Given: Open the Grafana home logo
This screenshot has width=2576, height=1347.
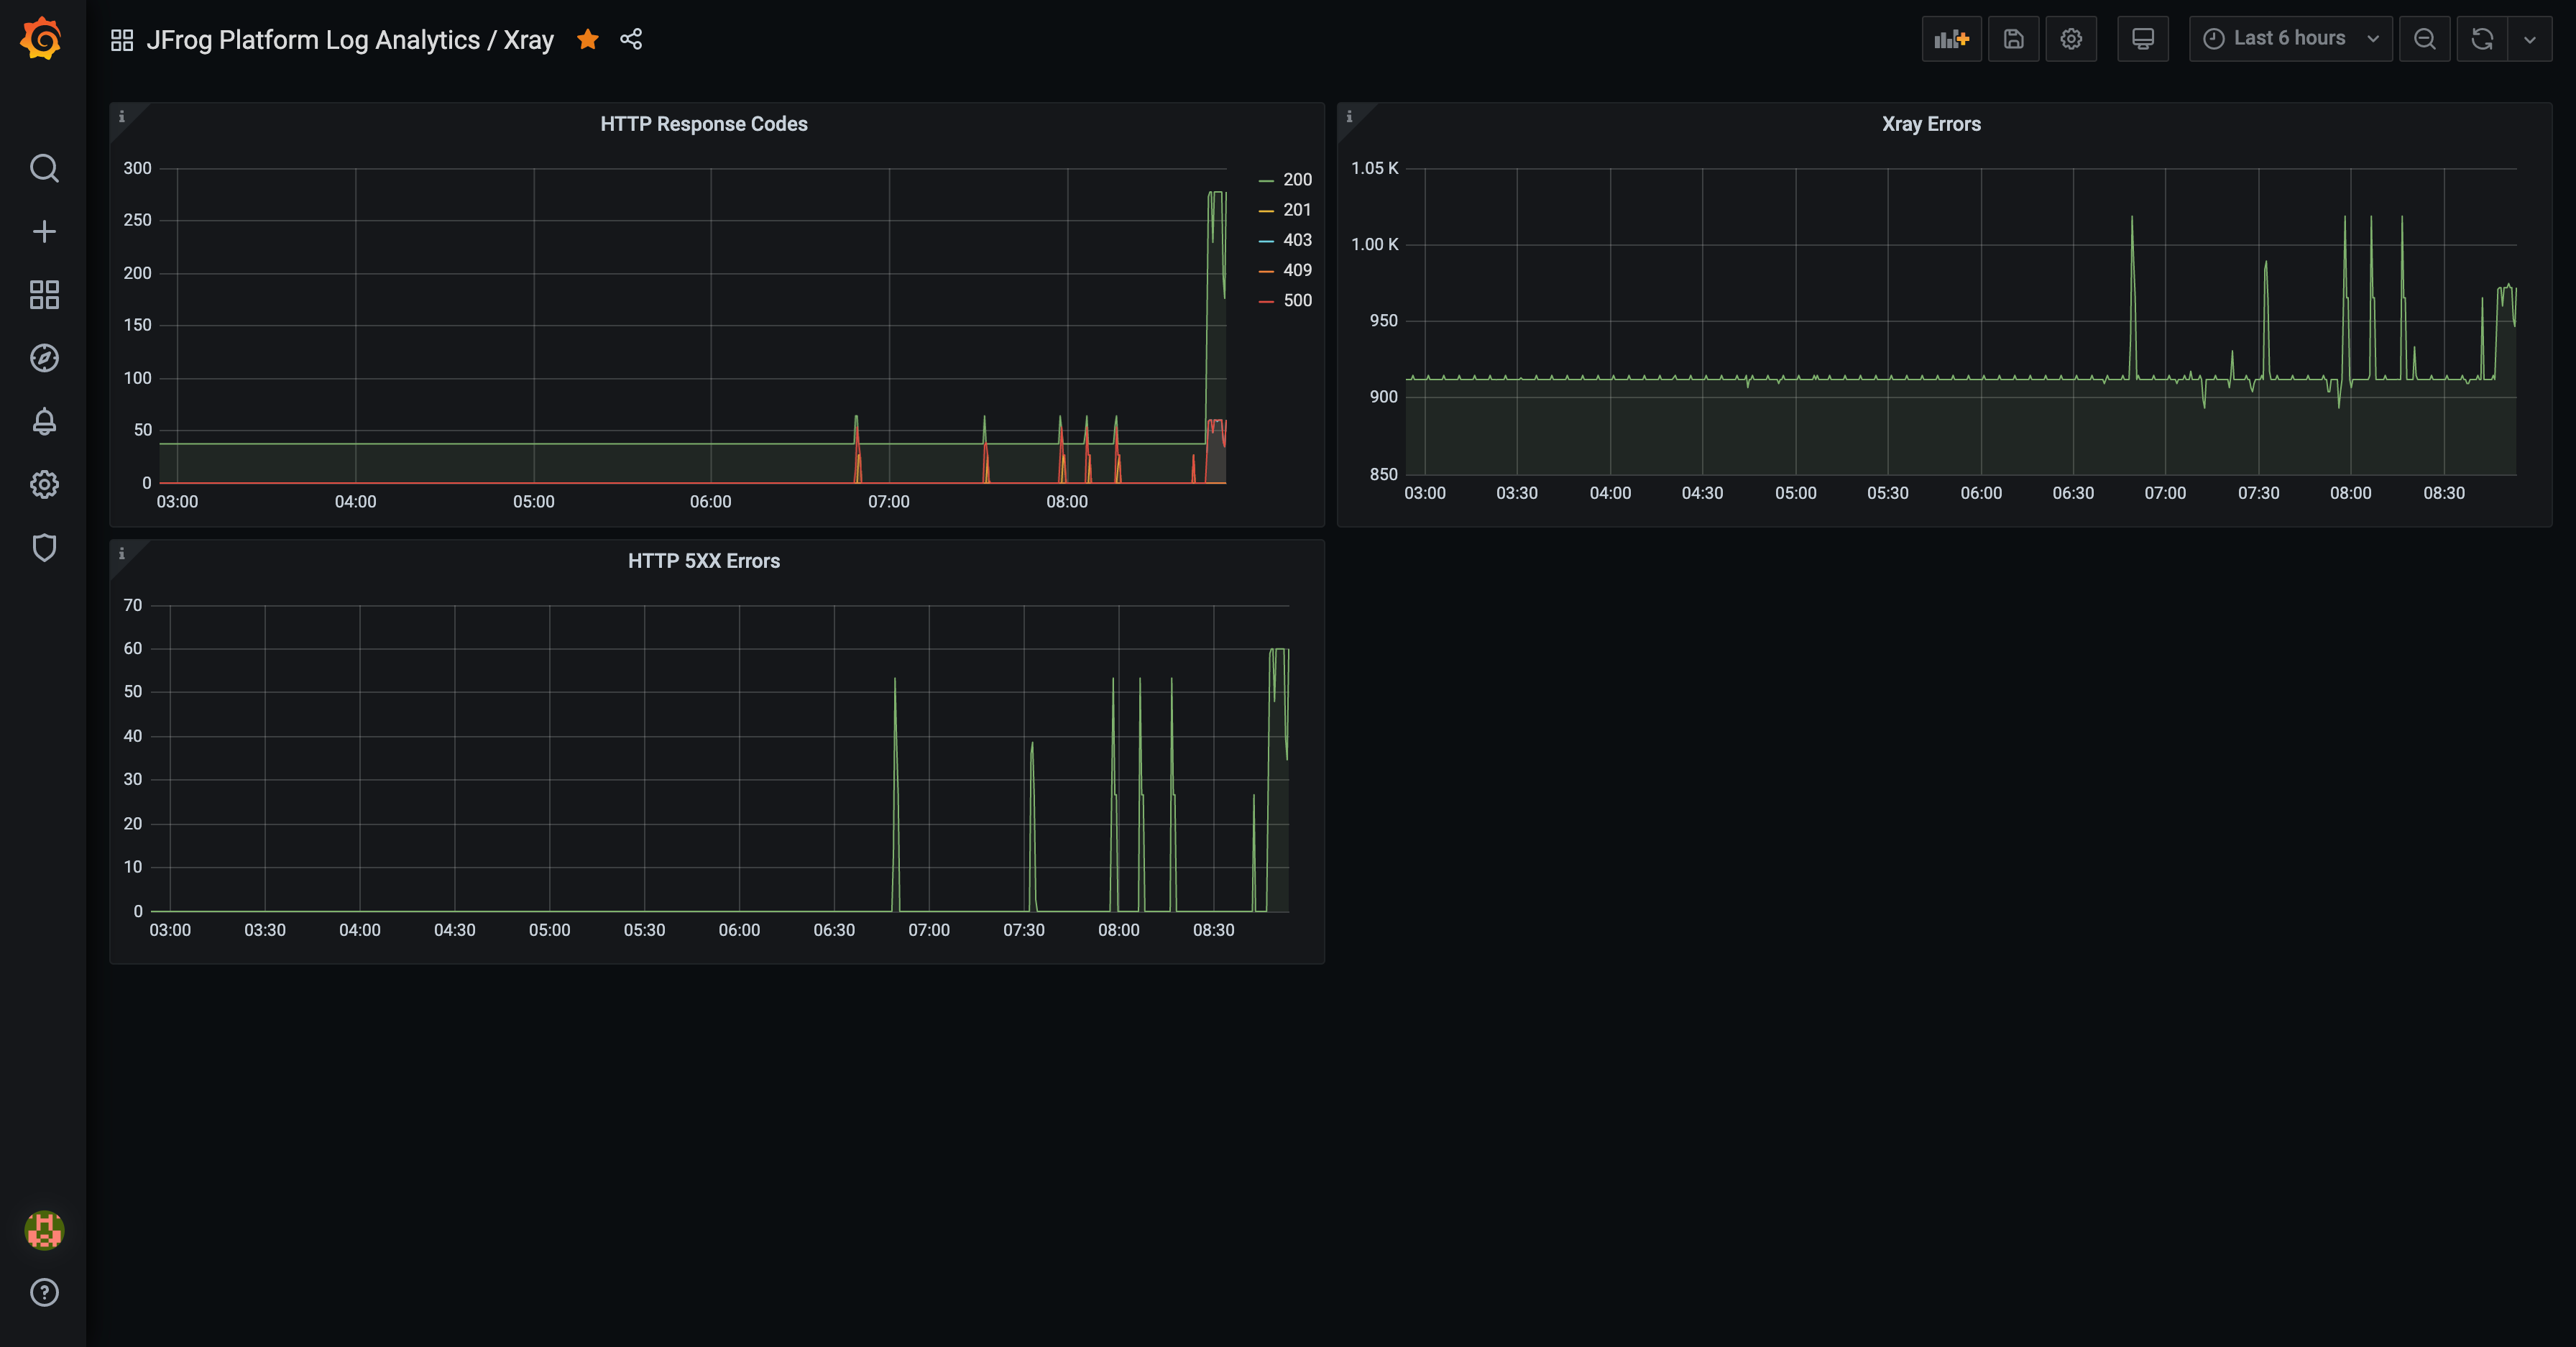Looking at the screenshot, I should click(42, 39).
